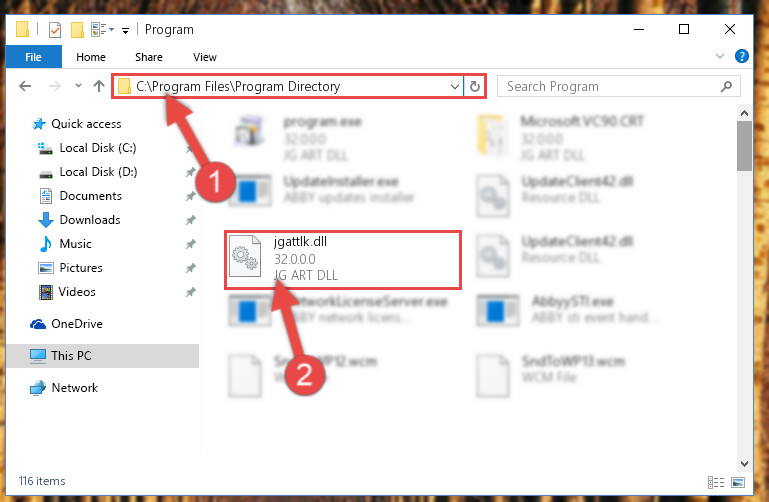The width and height of the screenshot is (769, 502).
Task: Refresh the current folder view
Action: click(x=475, y=87)
